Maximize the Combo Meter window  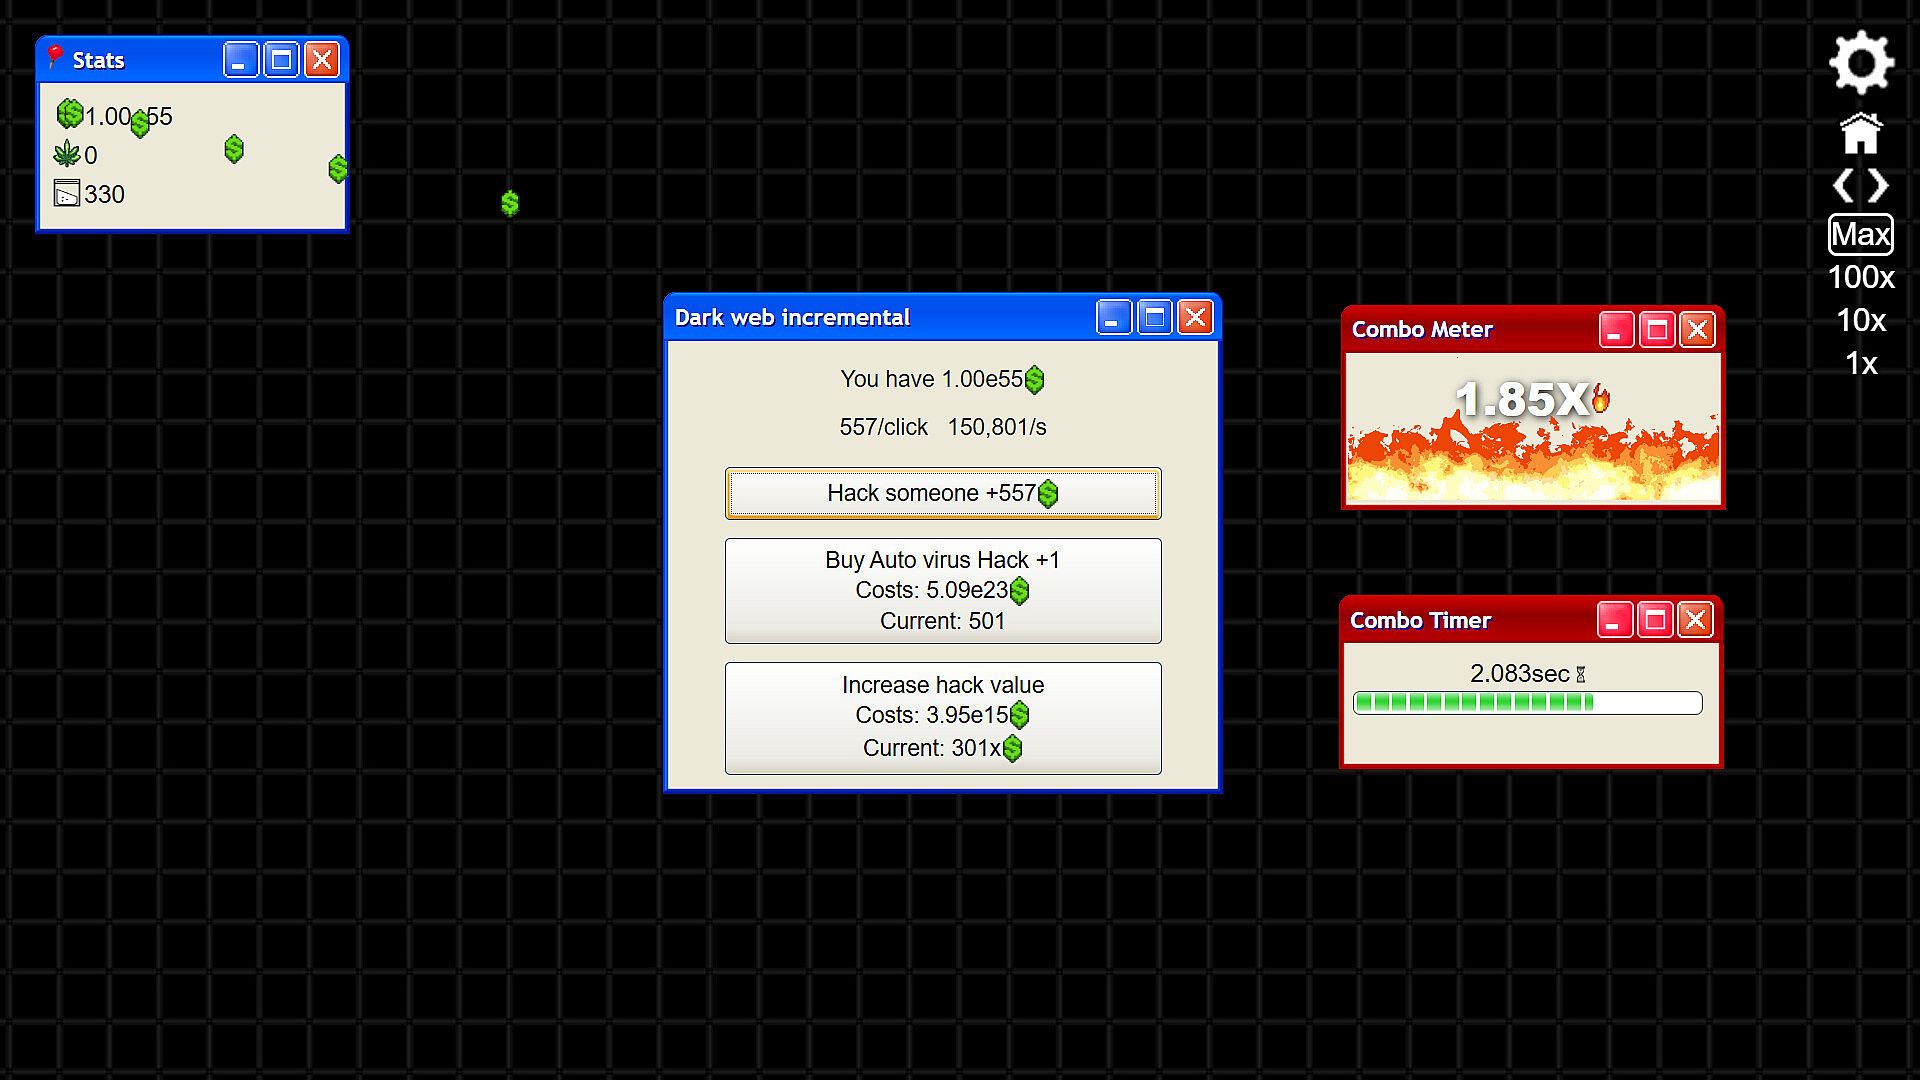(1656, 330)
